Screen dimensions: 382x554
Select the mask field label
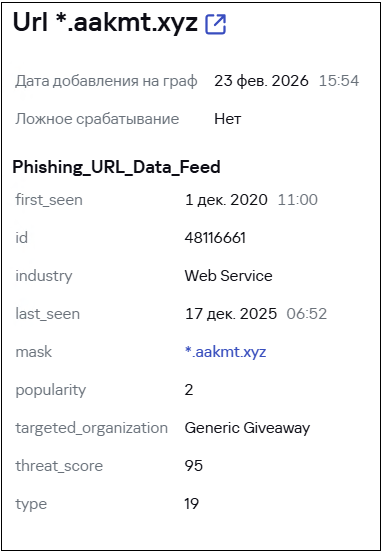coord(34,352)
